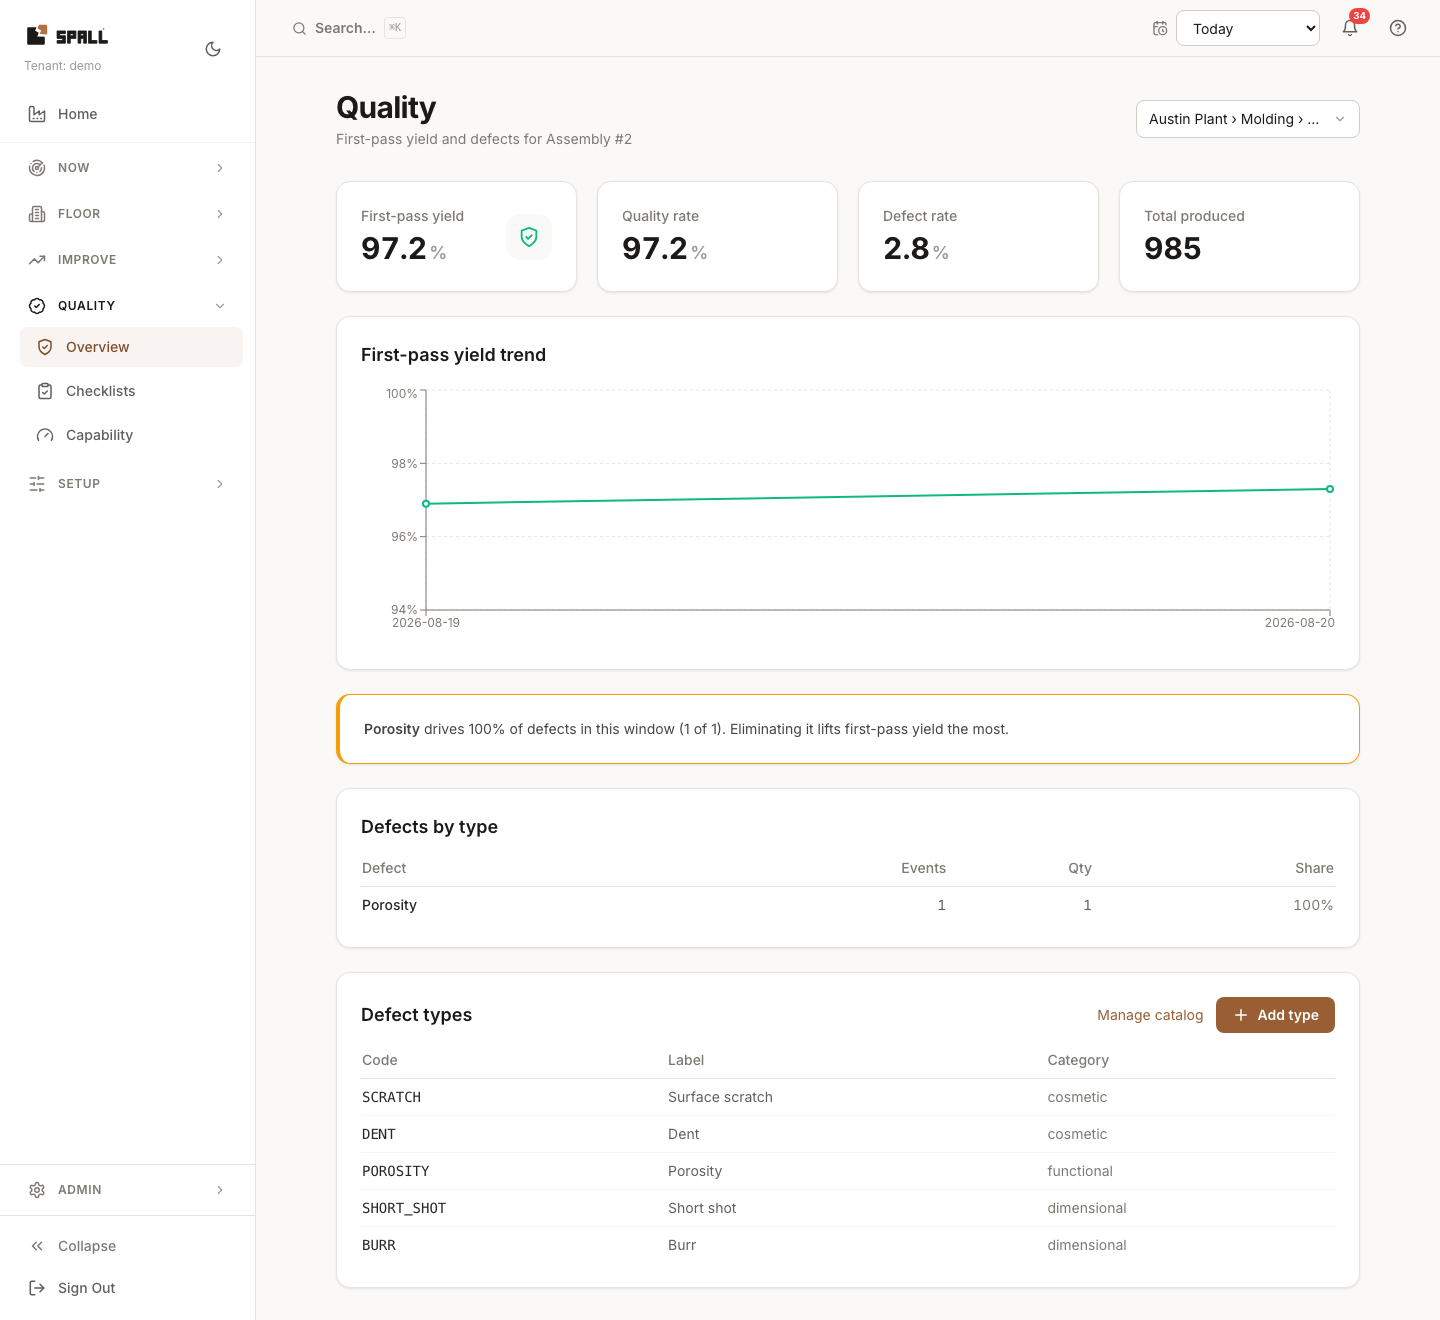Click the ADMIN gear icon
1440x1320 pixels.
(37, 1190)
